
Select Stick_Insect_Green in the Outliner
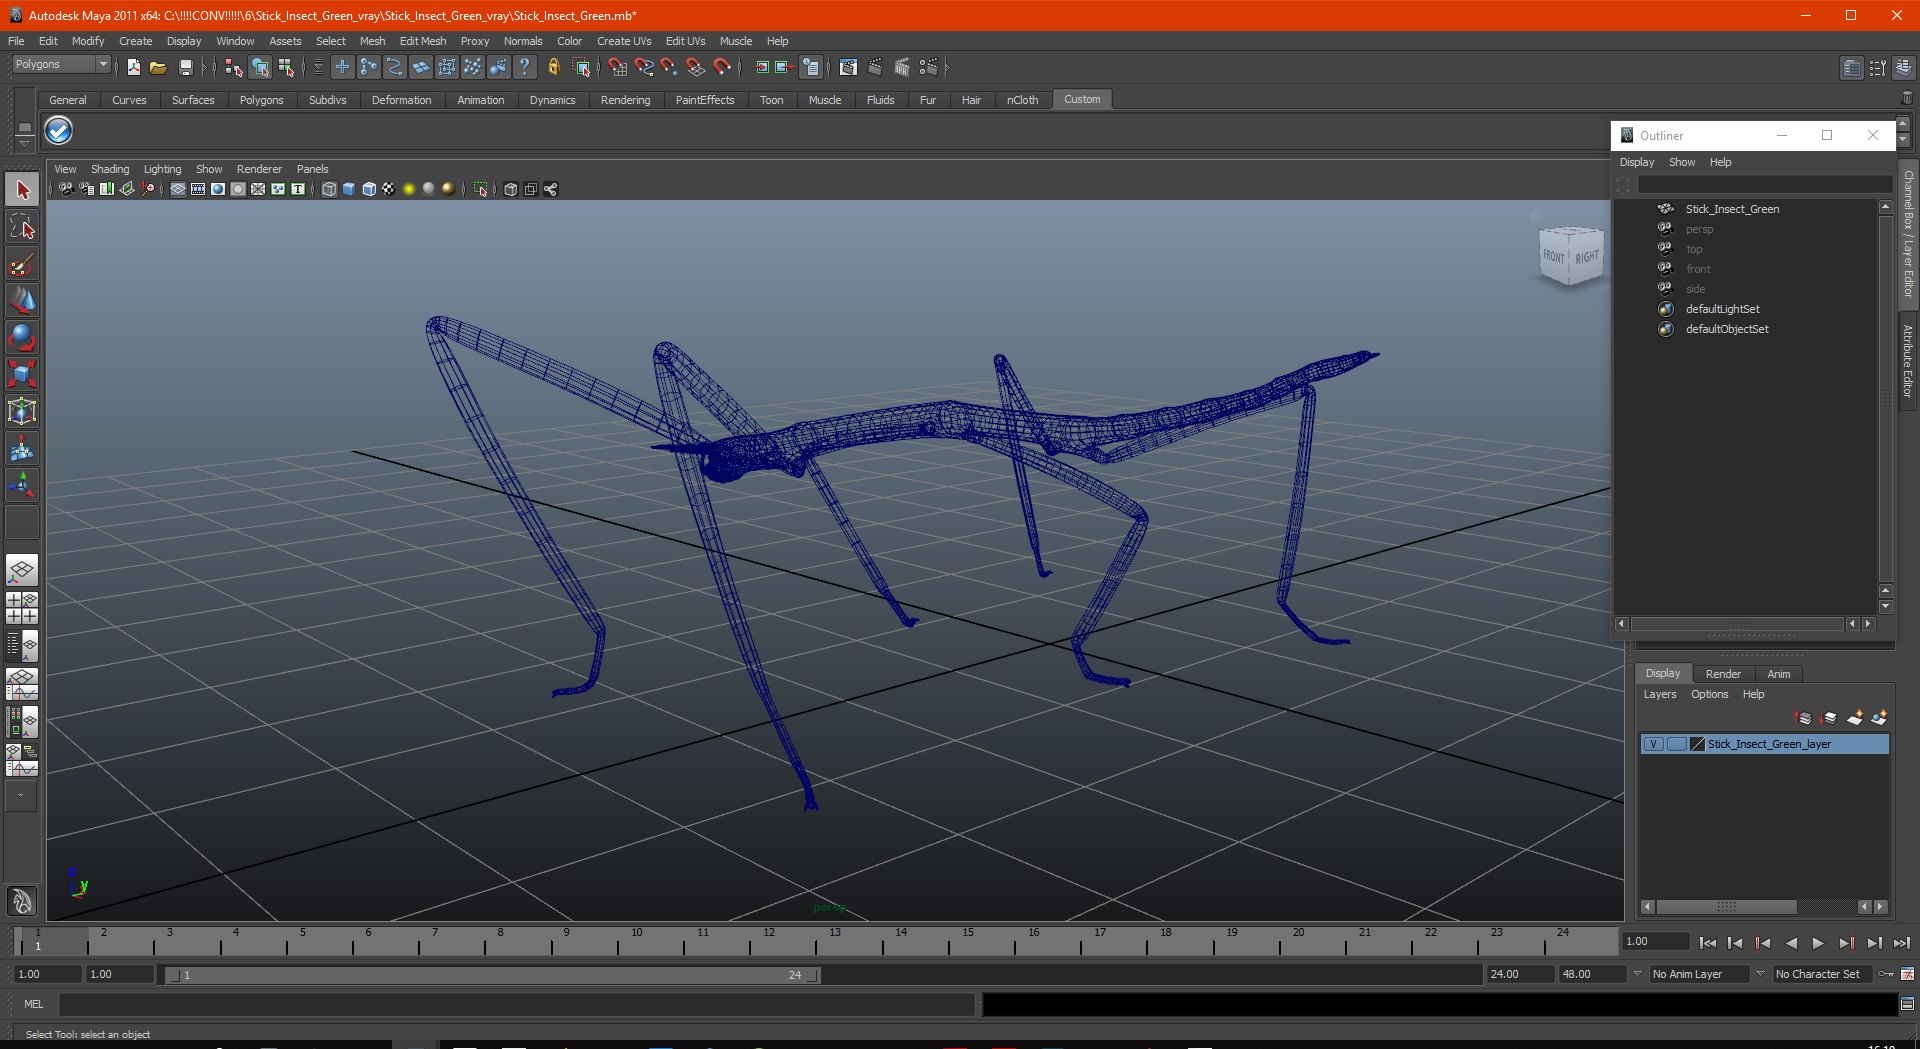click(1732, 209)
